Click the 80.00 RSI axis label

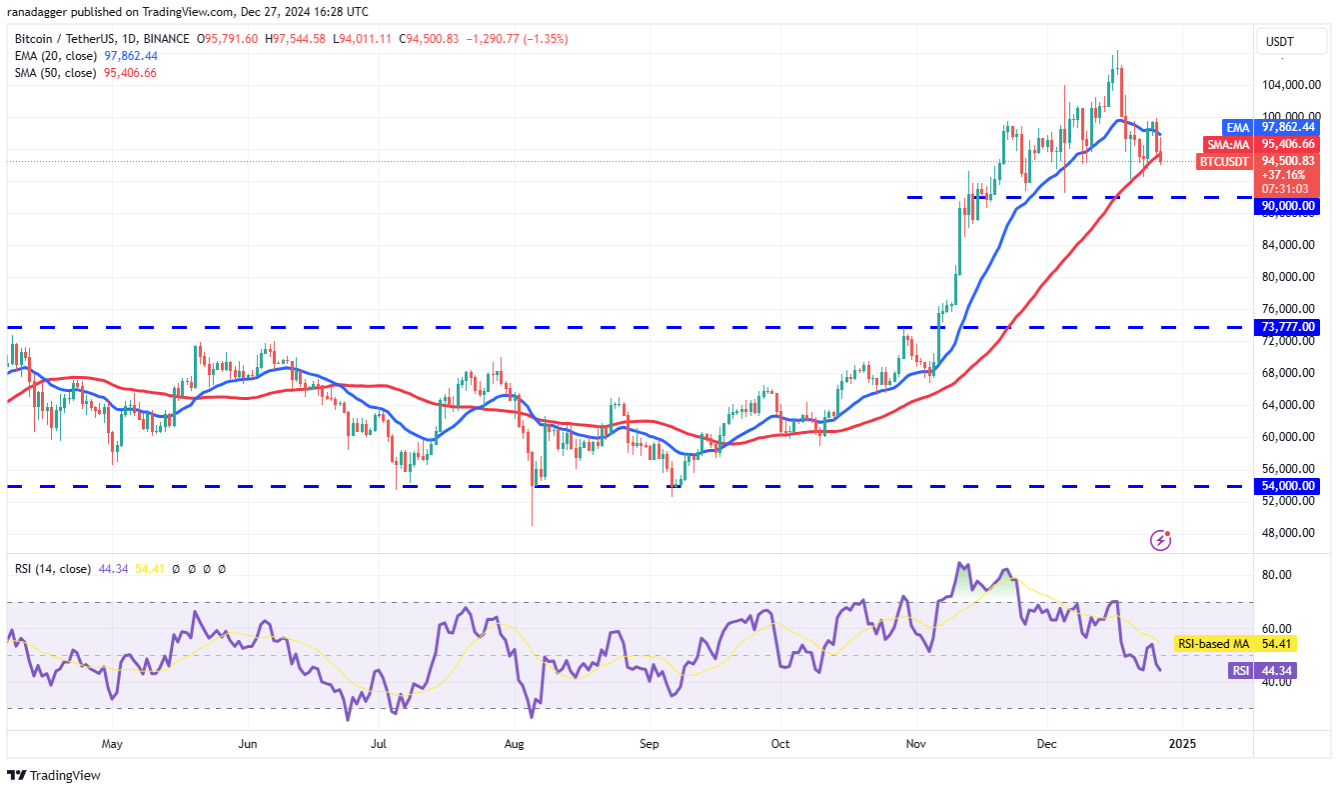pos(1276,575)
